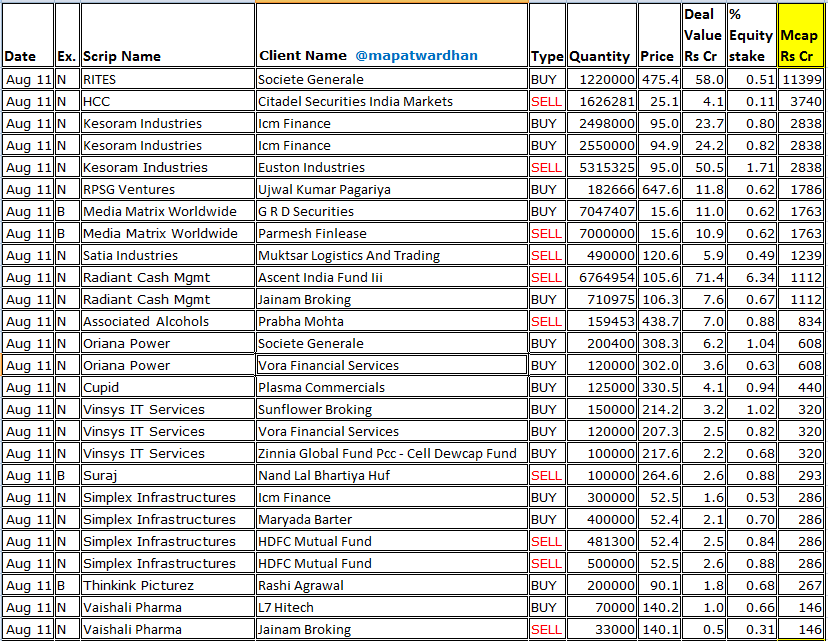Select quantity cell '5315325'
The image size is (828, 641).
coord(601,167)
